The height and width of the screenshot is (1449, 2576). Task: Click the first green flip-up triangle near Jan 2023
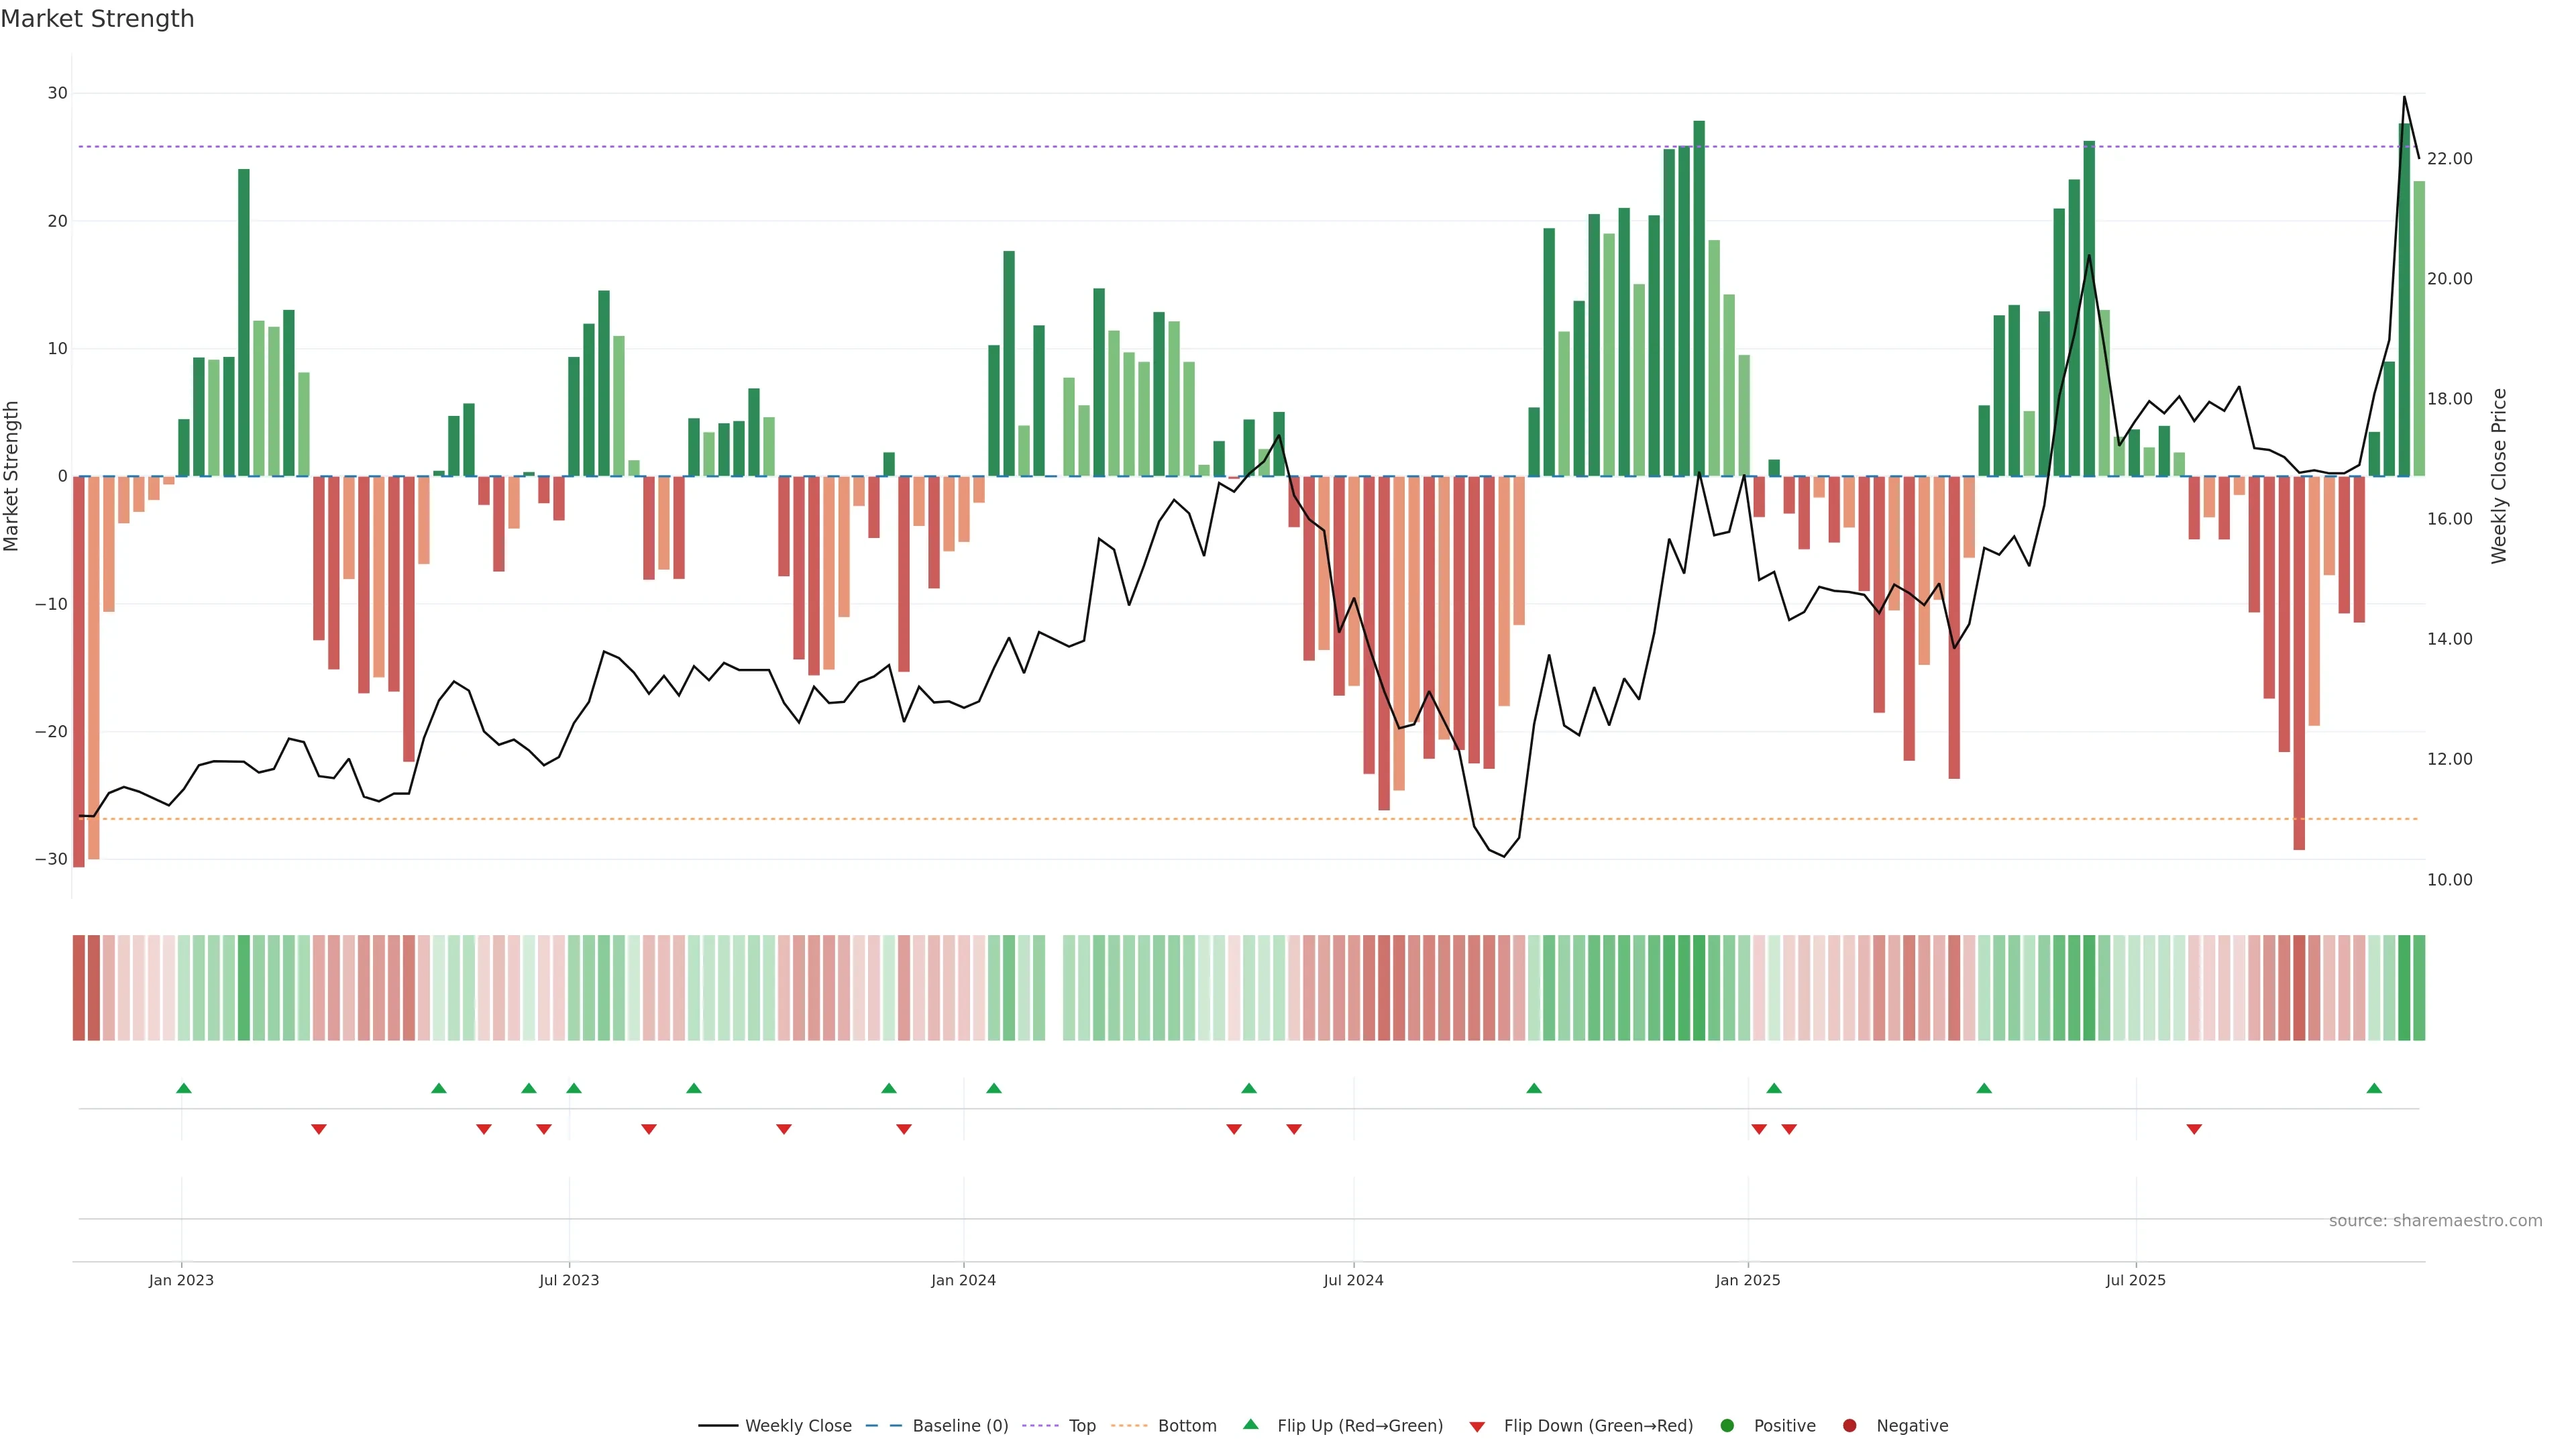[x=183, y=1088]
